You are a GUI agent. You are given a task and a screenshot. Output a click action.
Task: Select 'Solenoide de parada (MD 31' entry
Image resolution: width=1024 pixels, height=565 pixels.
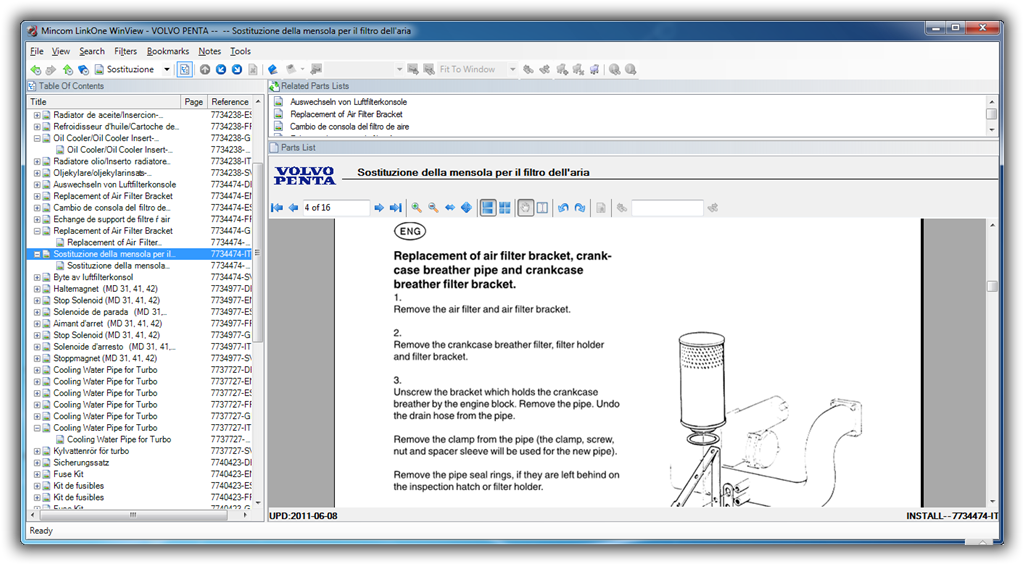coord(110,312)
